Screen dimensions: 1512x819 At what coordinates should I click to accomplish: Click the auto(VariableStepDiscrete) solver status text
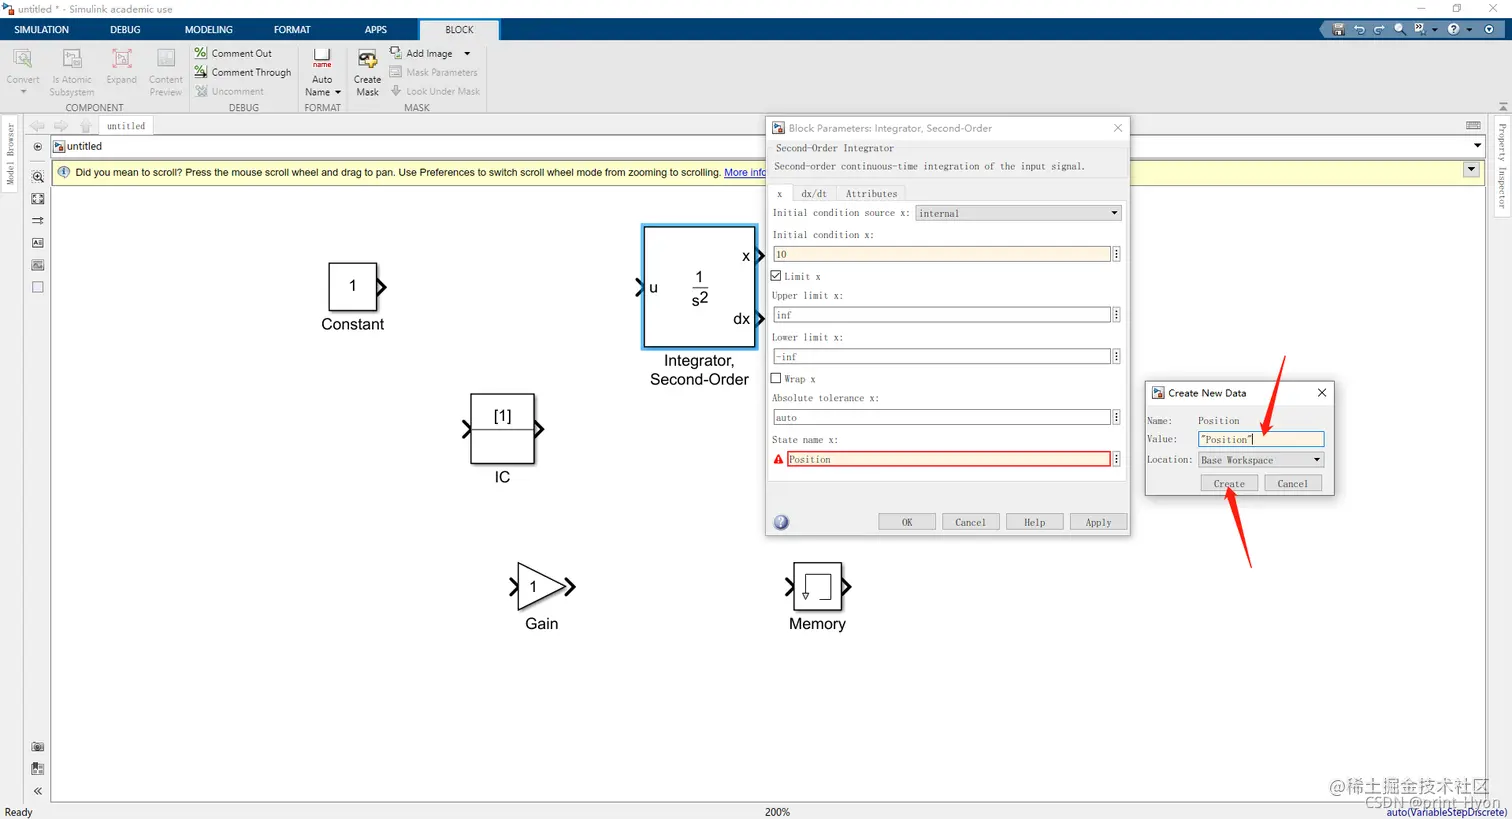1446,812
